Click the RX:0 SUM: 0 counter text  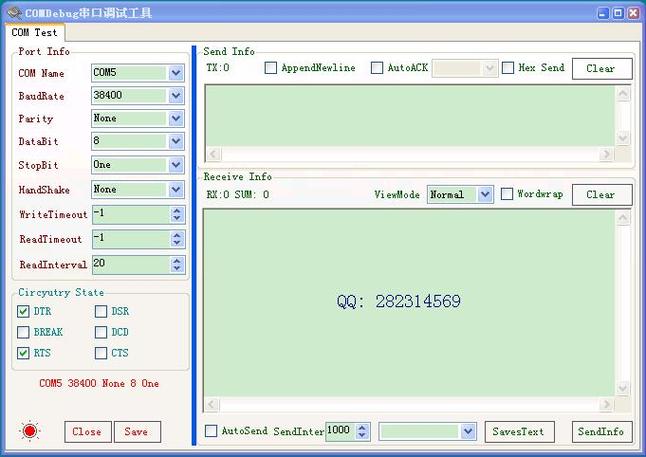pos(238,195)
